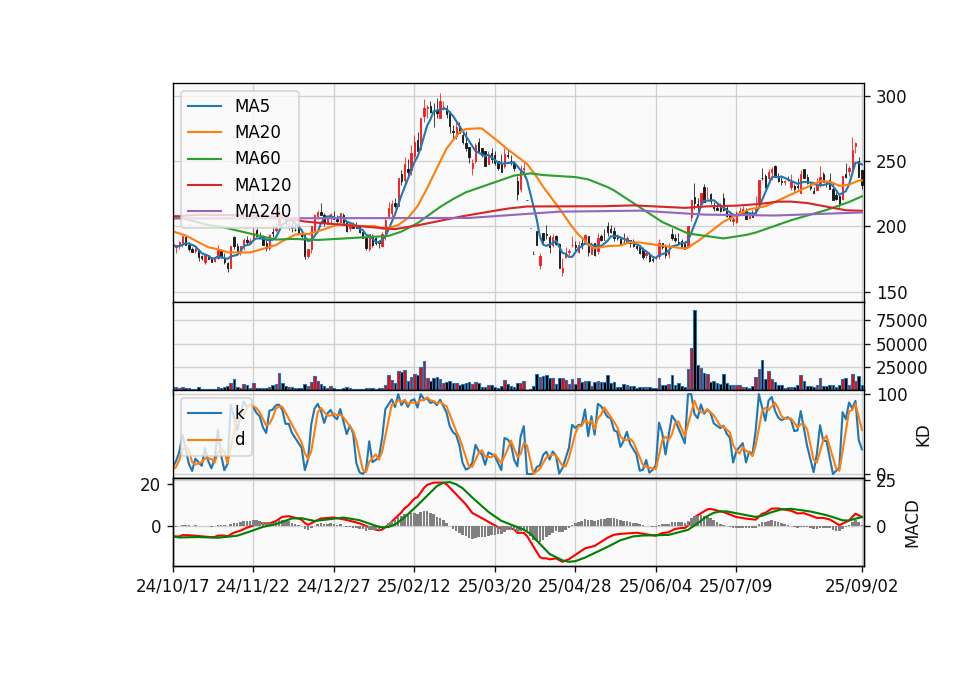Click the MACD left axis label 20
The height and width of the screenshot is (690, 960).
[x=150, y=486]
